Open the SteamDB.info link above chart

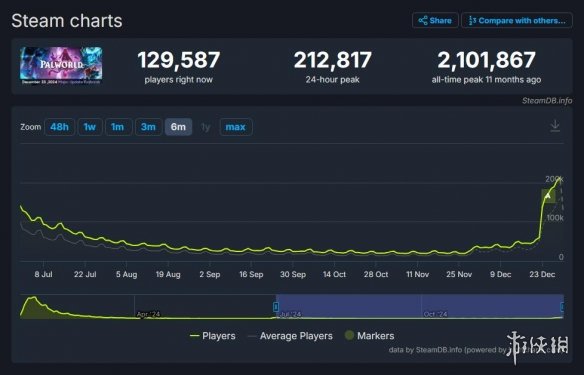[547, 101]
